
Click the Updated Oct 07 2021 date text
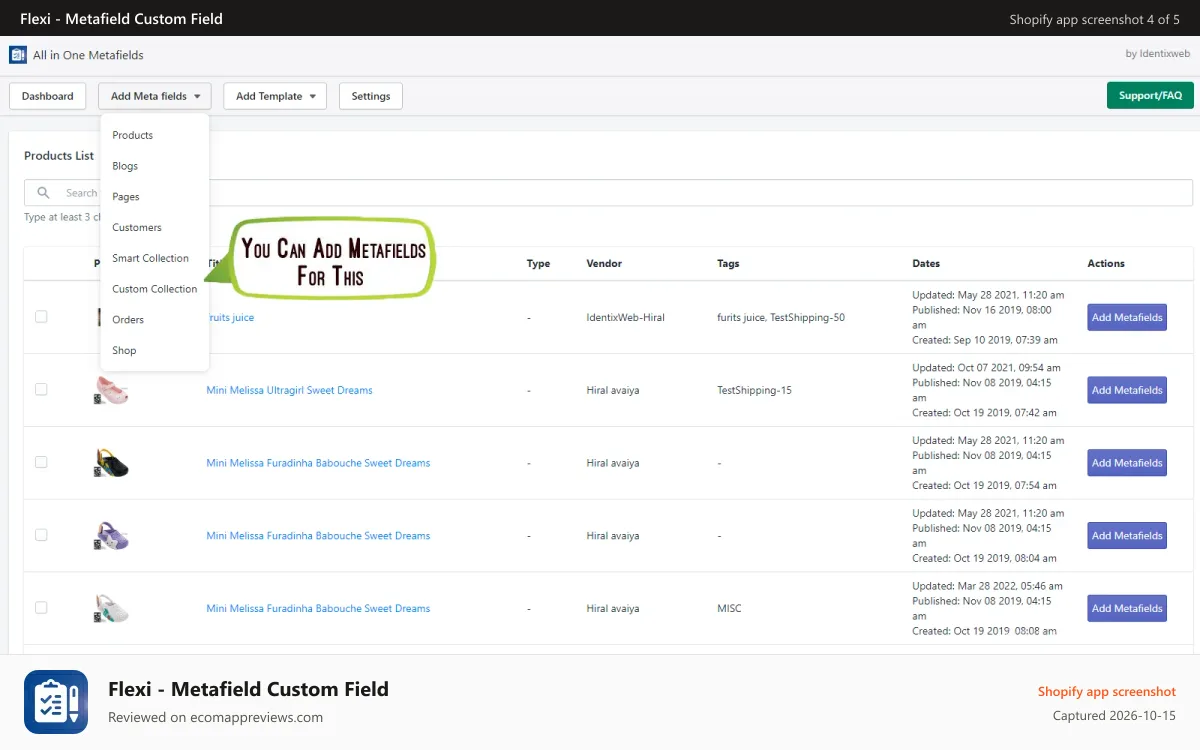[986, 368]
